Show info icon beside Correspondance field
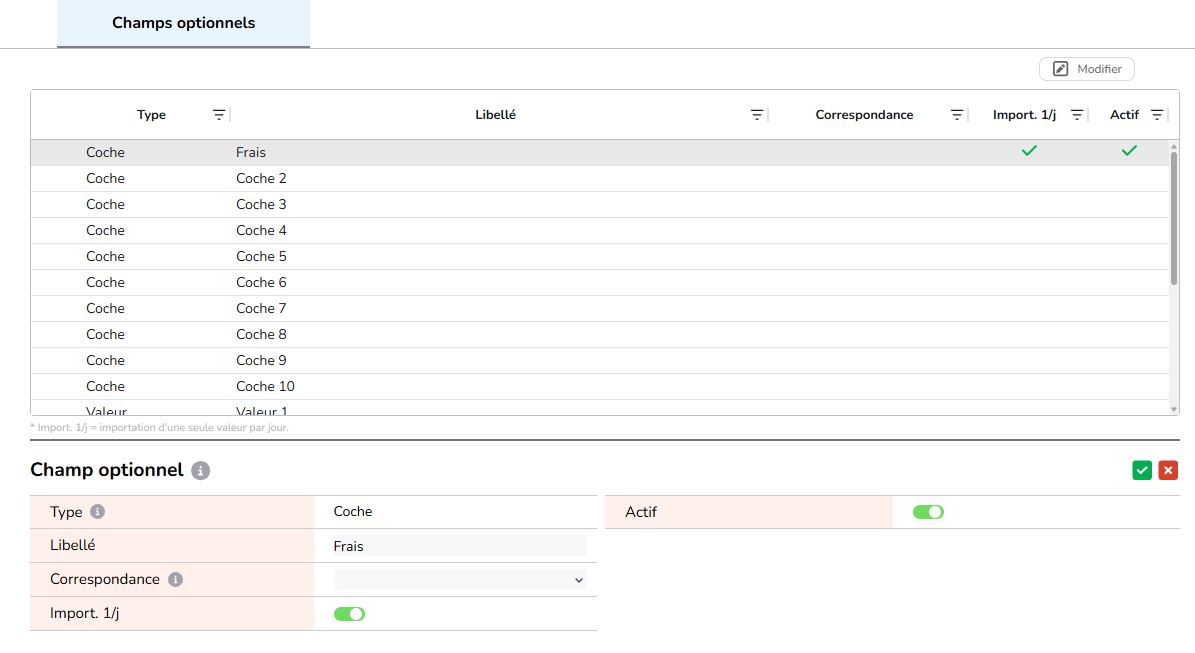This screenshot has width=1195, height=653. click(175, 580)
